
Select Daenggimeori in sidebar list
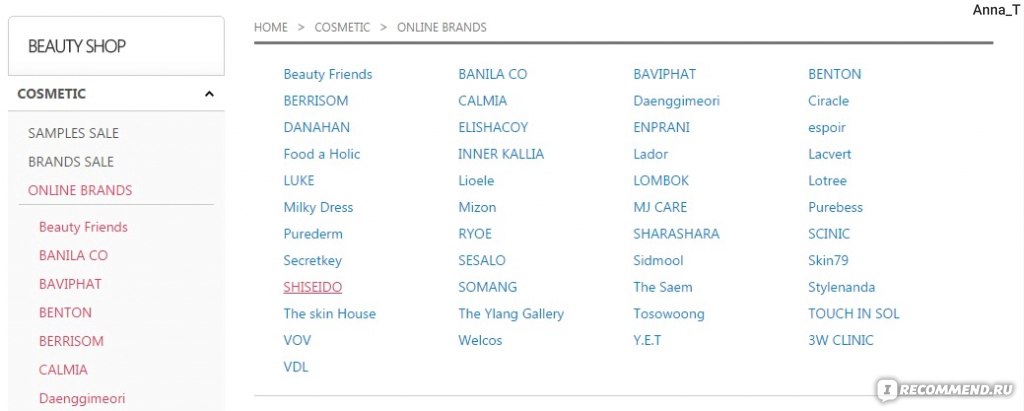coord(82,399)
